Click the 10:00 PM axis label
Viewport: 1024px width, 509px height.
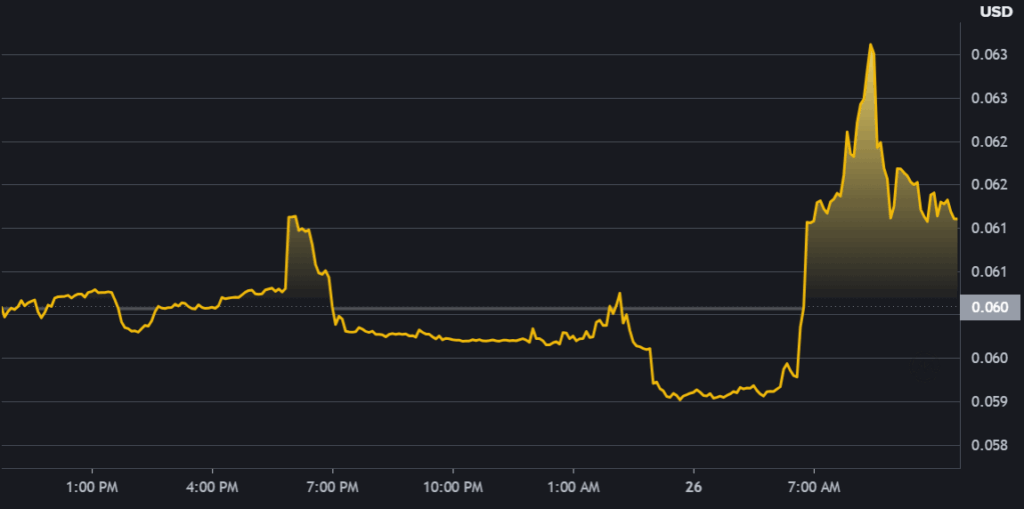pyautogui.click(x=453, y=487)
